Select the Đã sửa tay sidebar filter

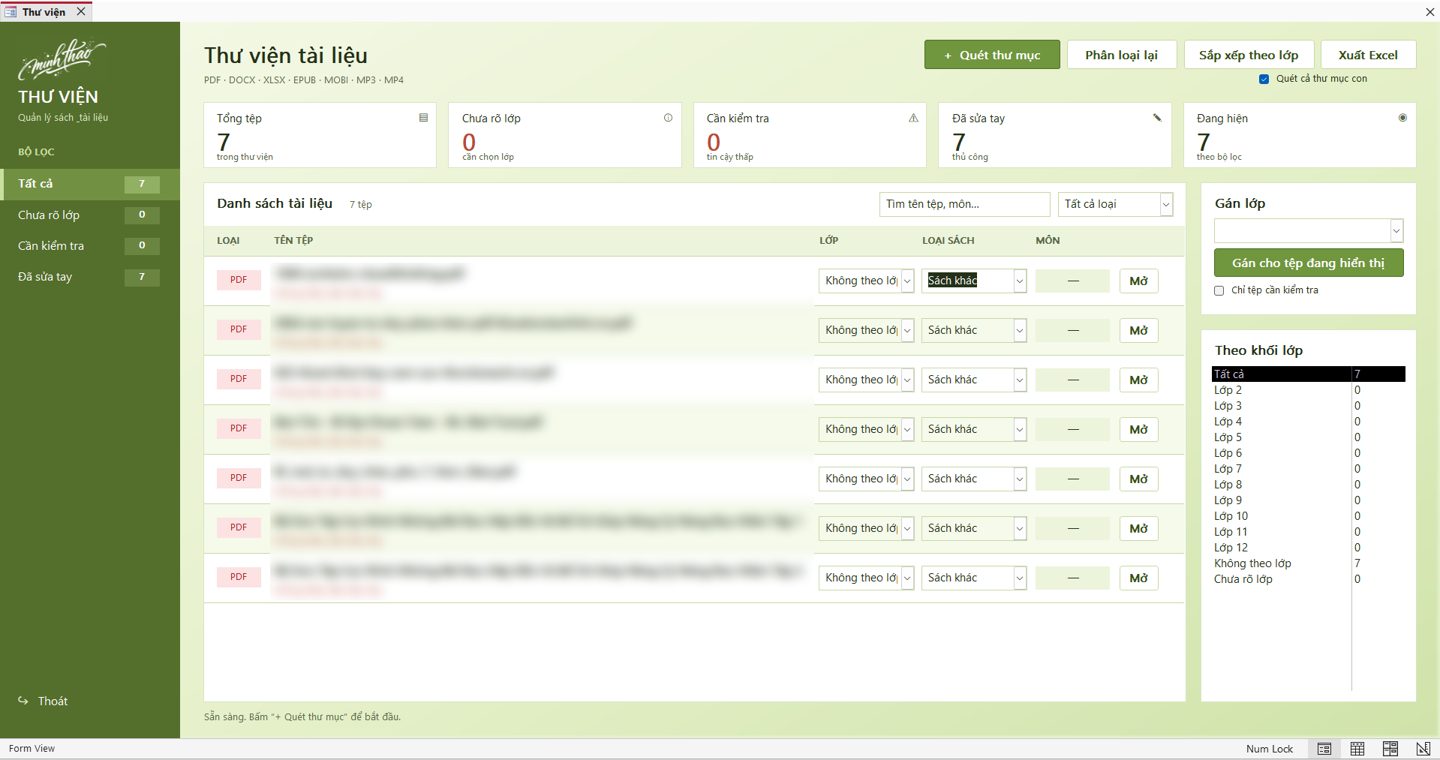(x=90, y=277)
